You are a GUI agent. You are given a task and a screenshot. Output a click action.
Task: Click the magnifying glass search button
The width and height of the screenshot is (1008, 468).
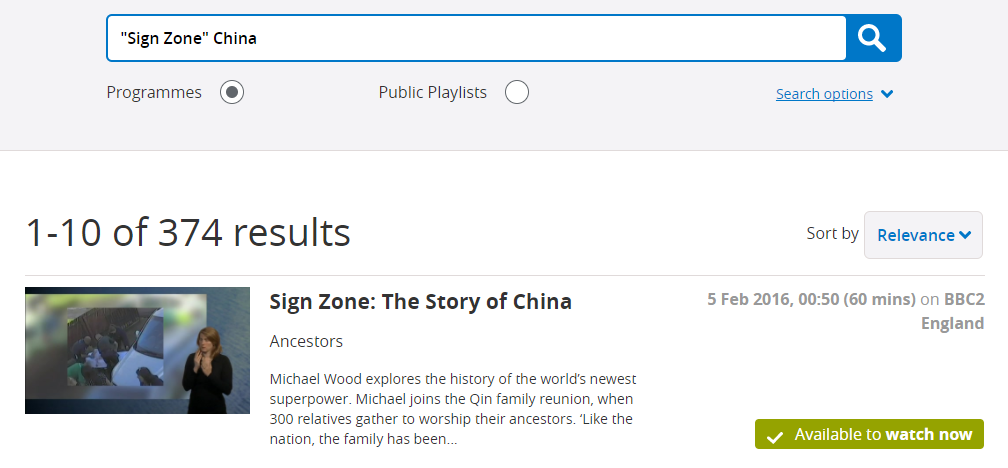click(873, 38)
